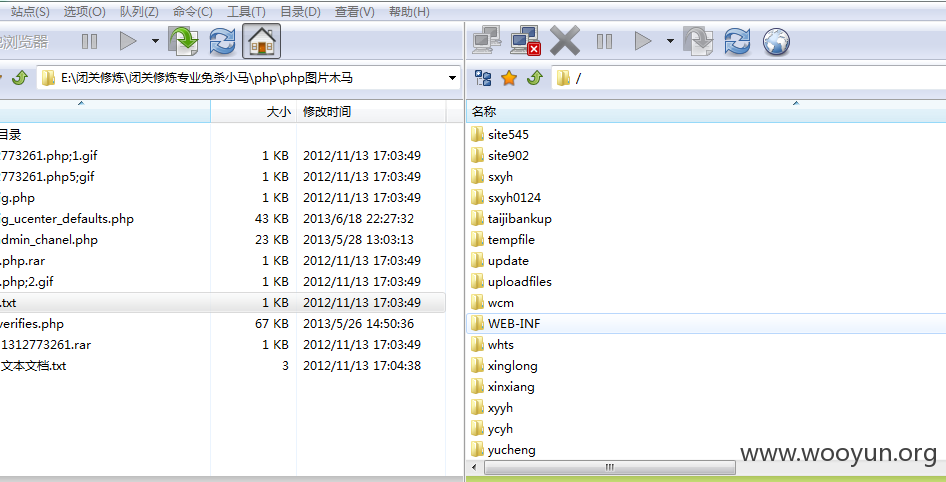The height and width of the screenshot is (482, 946).
Task: Click the local pane play transfer icon
Action: tap(128, 42)
